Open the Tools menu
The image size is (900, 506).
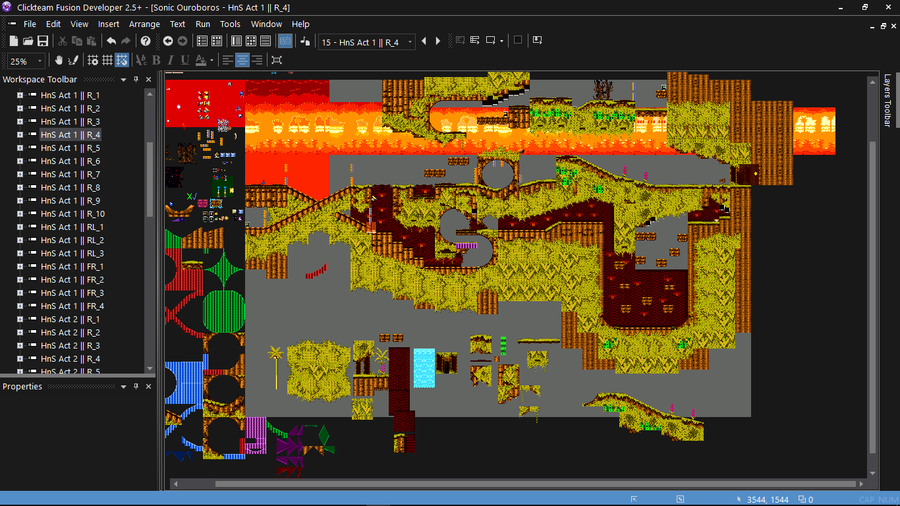coord(230,24)
